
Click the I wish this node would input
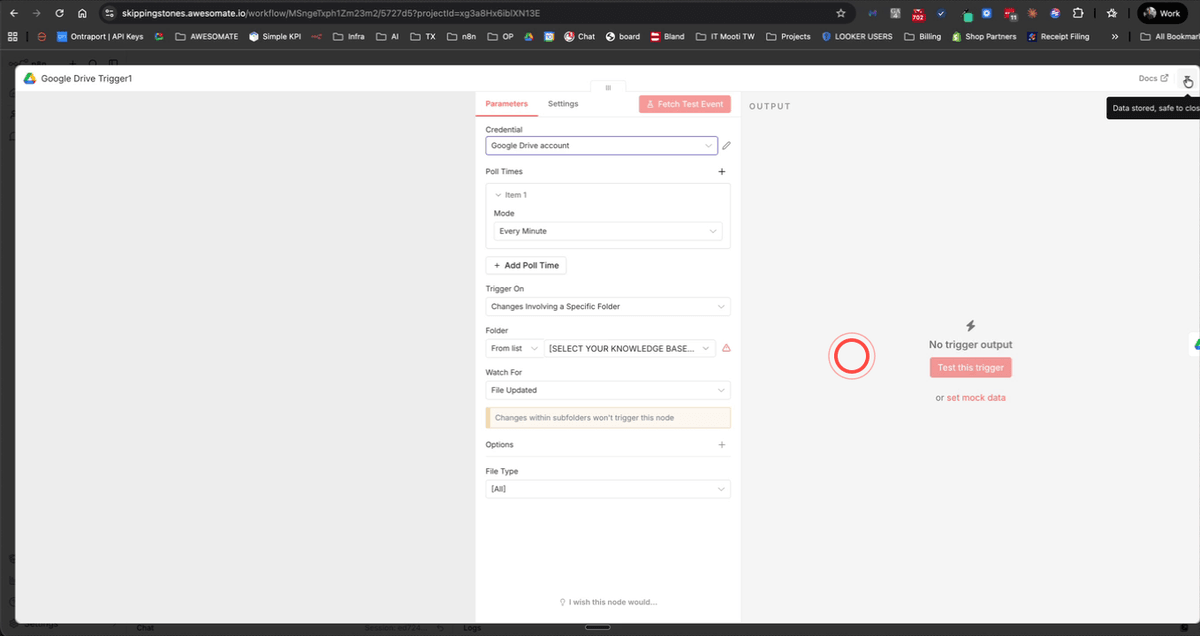[x=608, y=601]
